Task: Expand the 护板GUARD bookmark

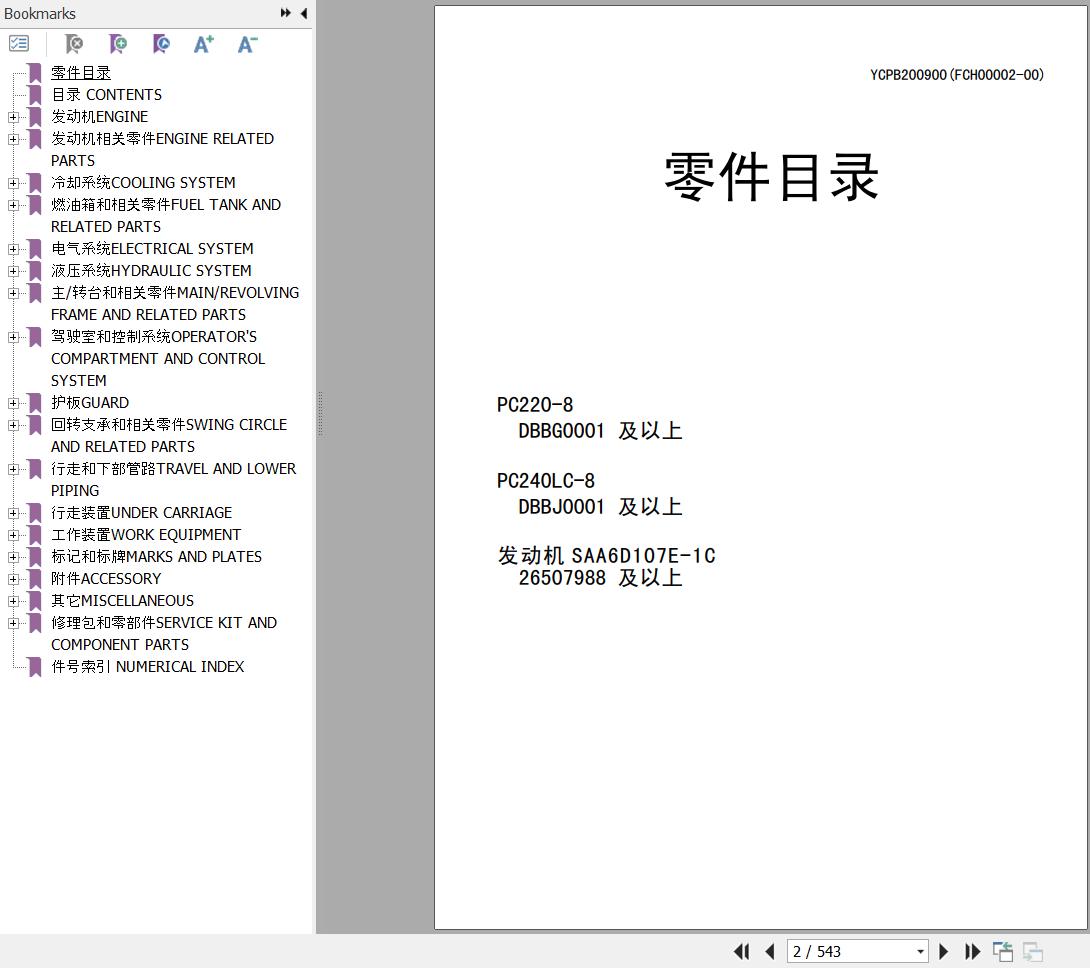Action: (13, 403)
